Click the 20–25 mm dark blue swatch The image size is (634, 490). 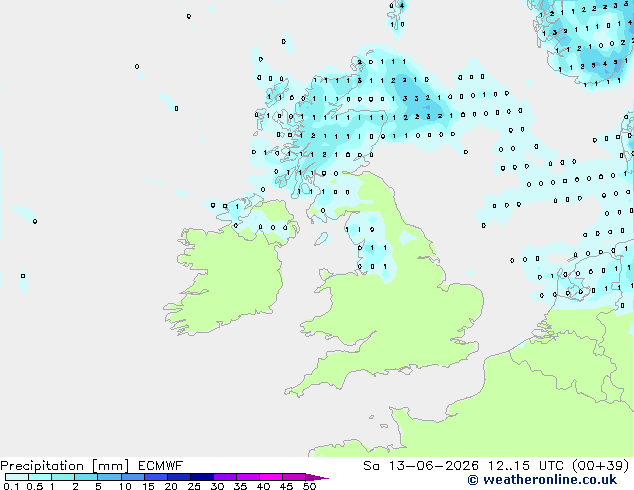coord(178,477)
